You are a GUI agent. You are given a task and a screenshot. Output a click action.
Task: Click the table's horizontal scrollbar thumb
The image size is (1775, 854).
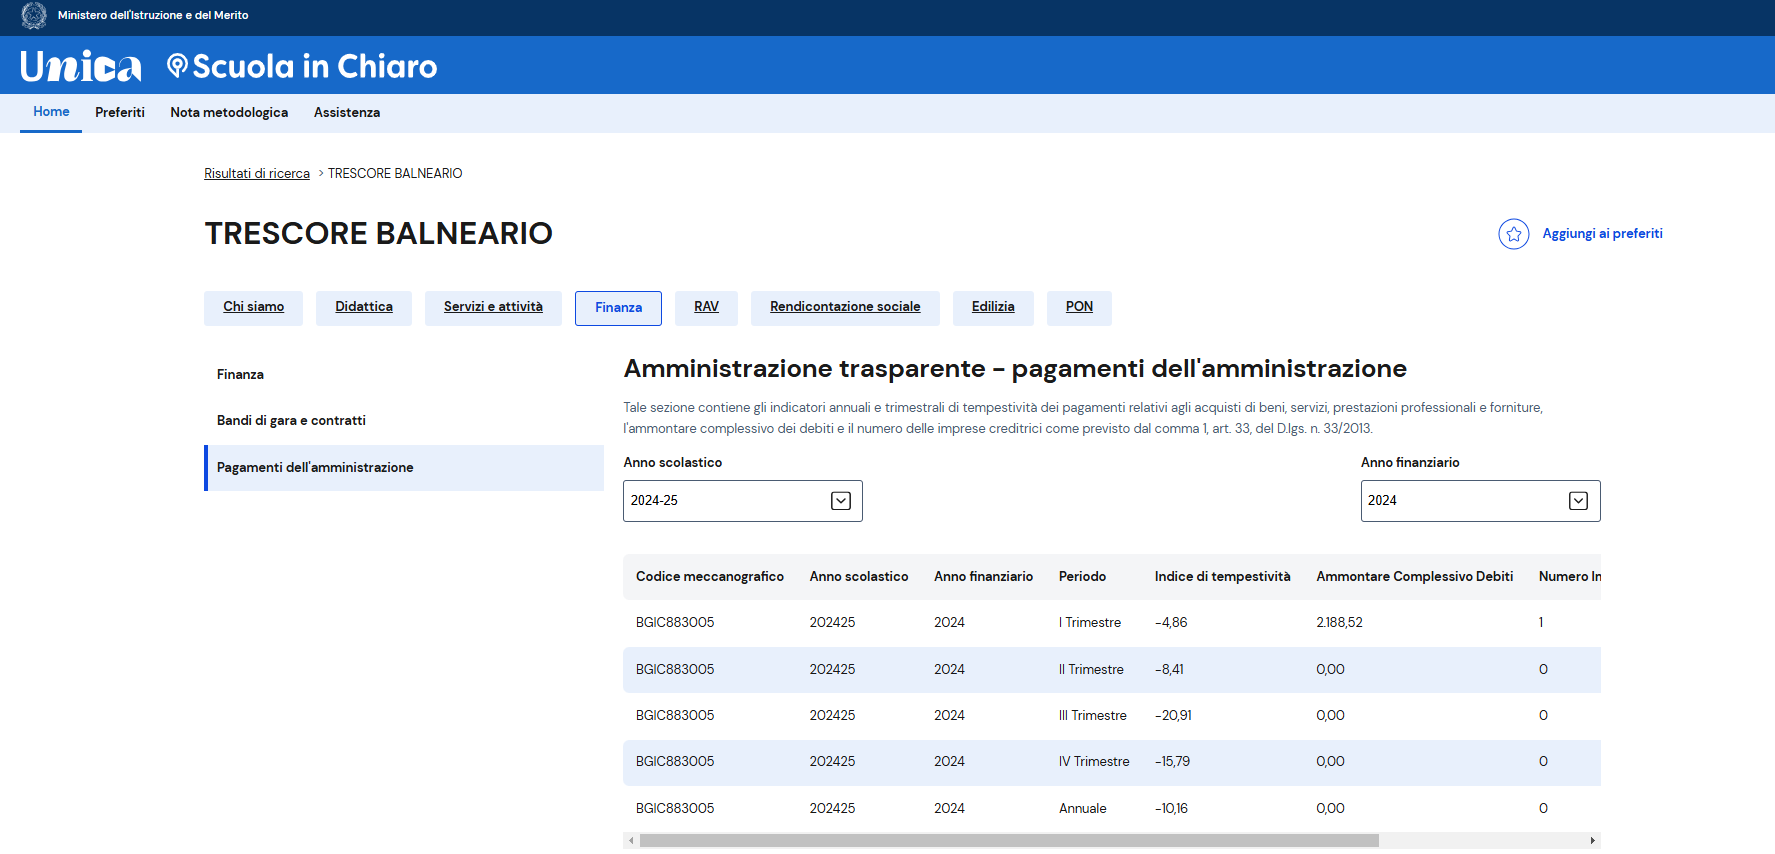point(1008,841)
